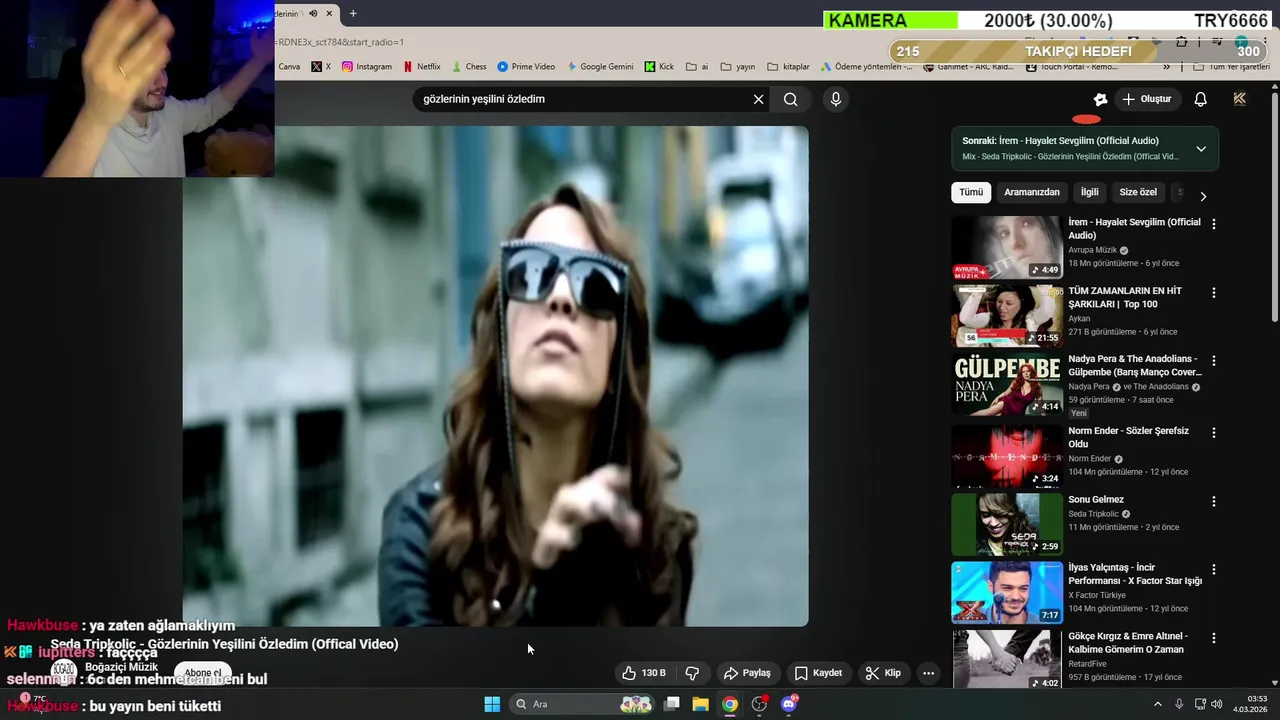
Task: Select the İlgili filter chip
Action: coord(1089,192)
